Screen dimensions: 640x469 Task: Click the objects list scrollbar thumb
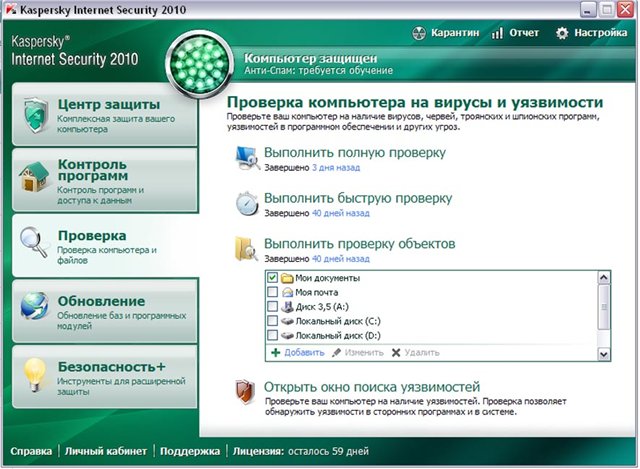[603, 307]
